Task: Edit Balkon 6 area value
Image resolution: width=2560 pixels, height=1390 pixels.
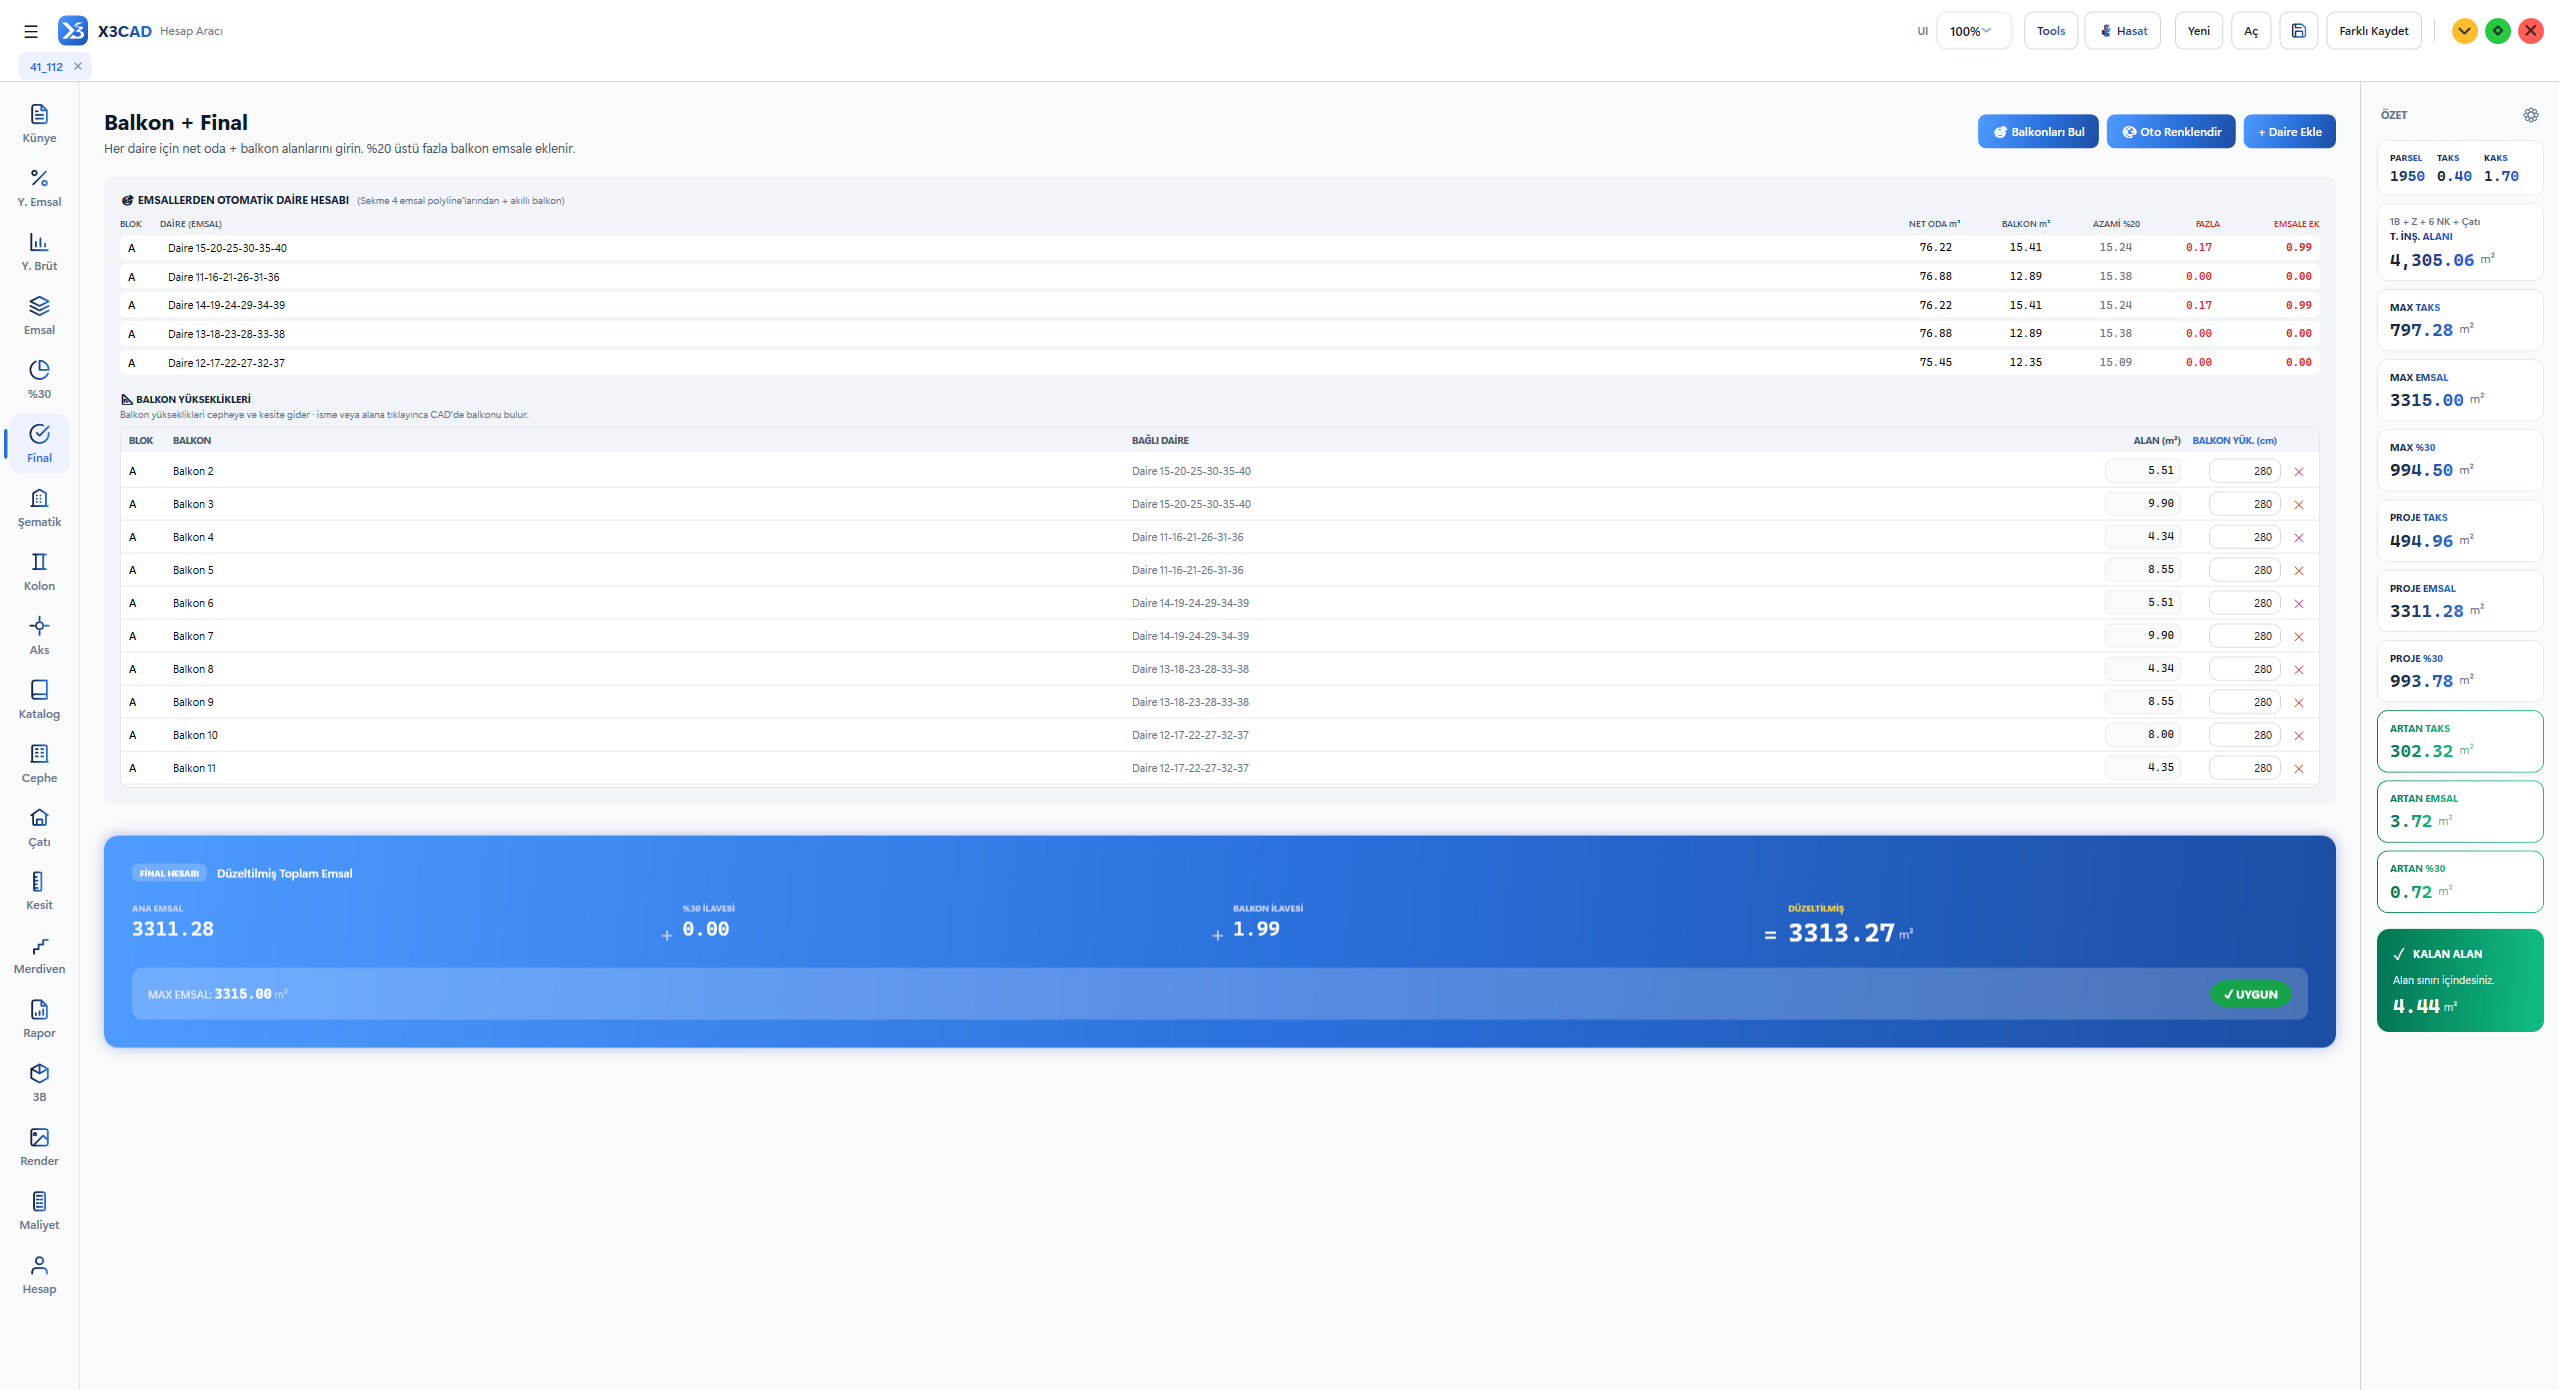Action: click(x=2142, y=603)
